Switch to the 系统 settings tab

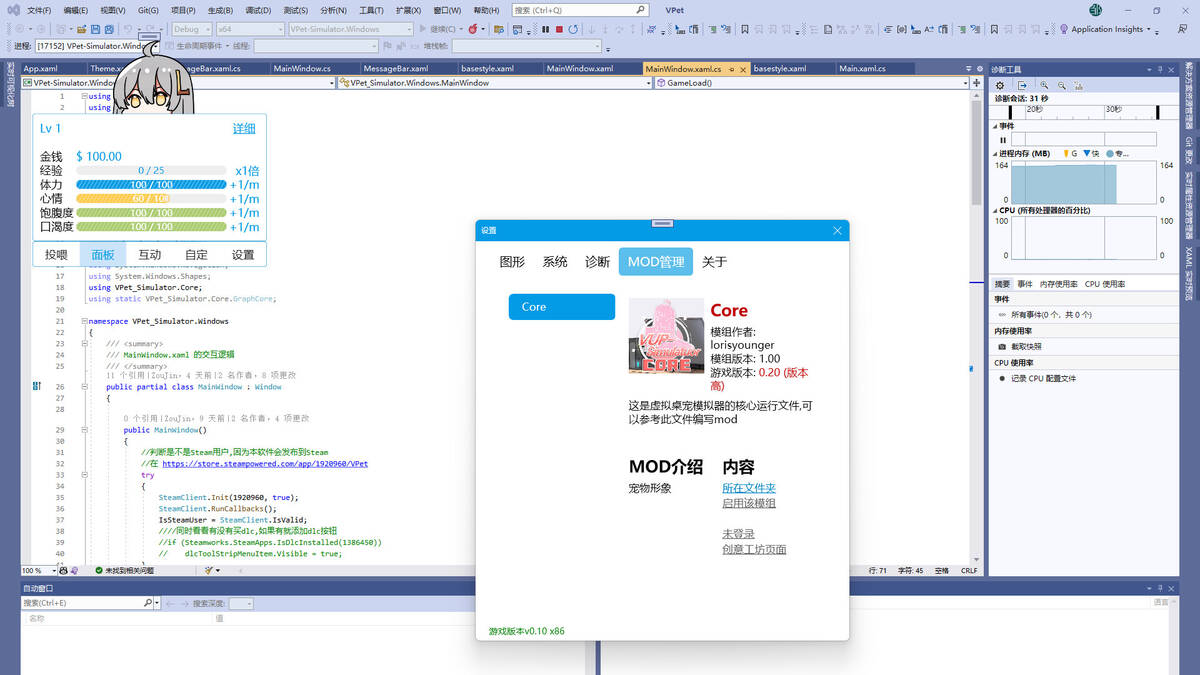(x=555, y=262)
